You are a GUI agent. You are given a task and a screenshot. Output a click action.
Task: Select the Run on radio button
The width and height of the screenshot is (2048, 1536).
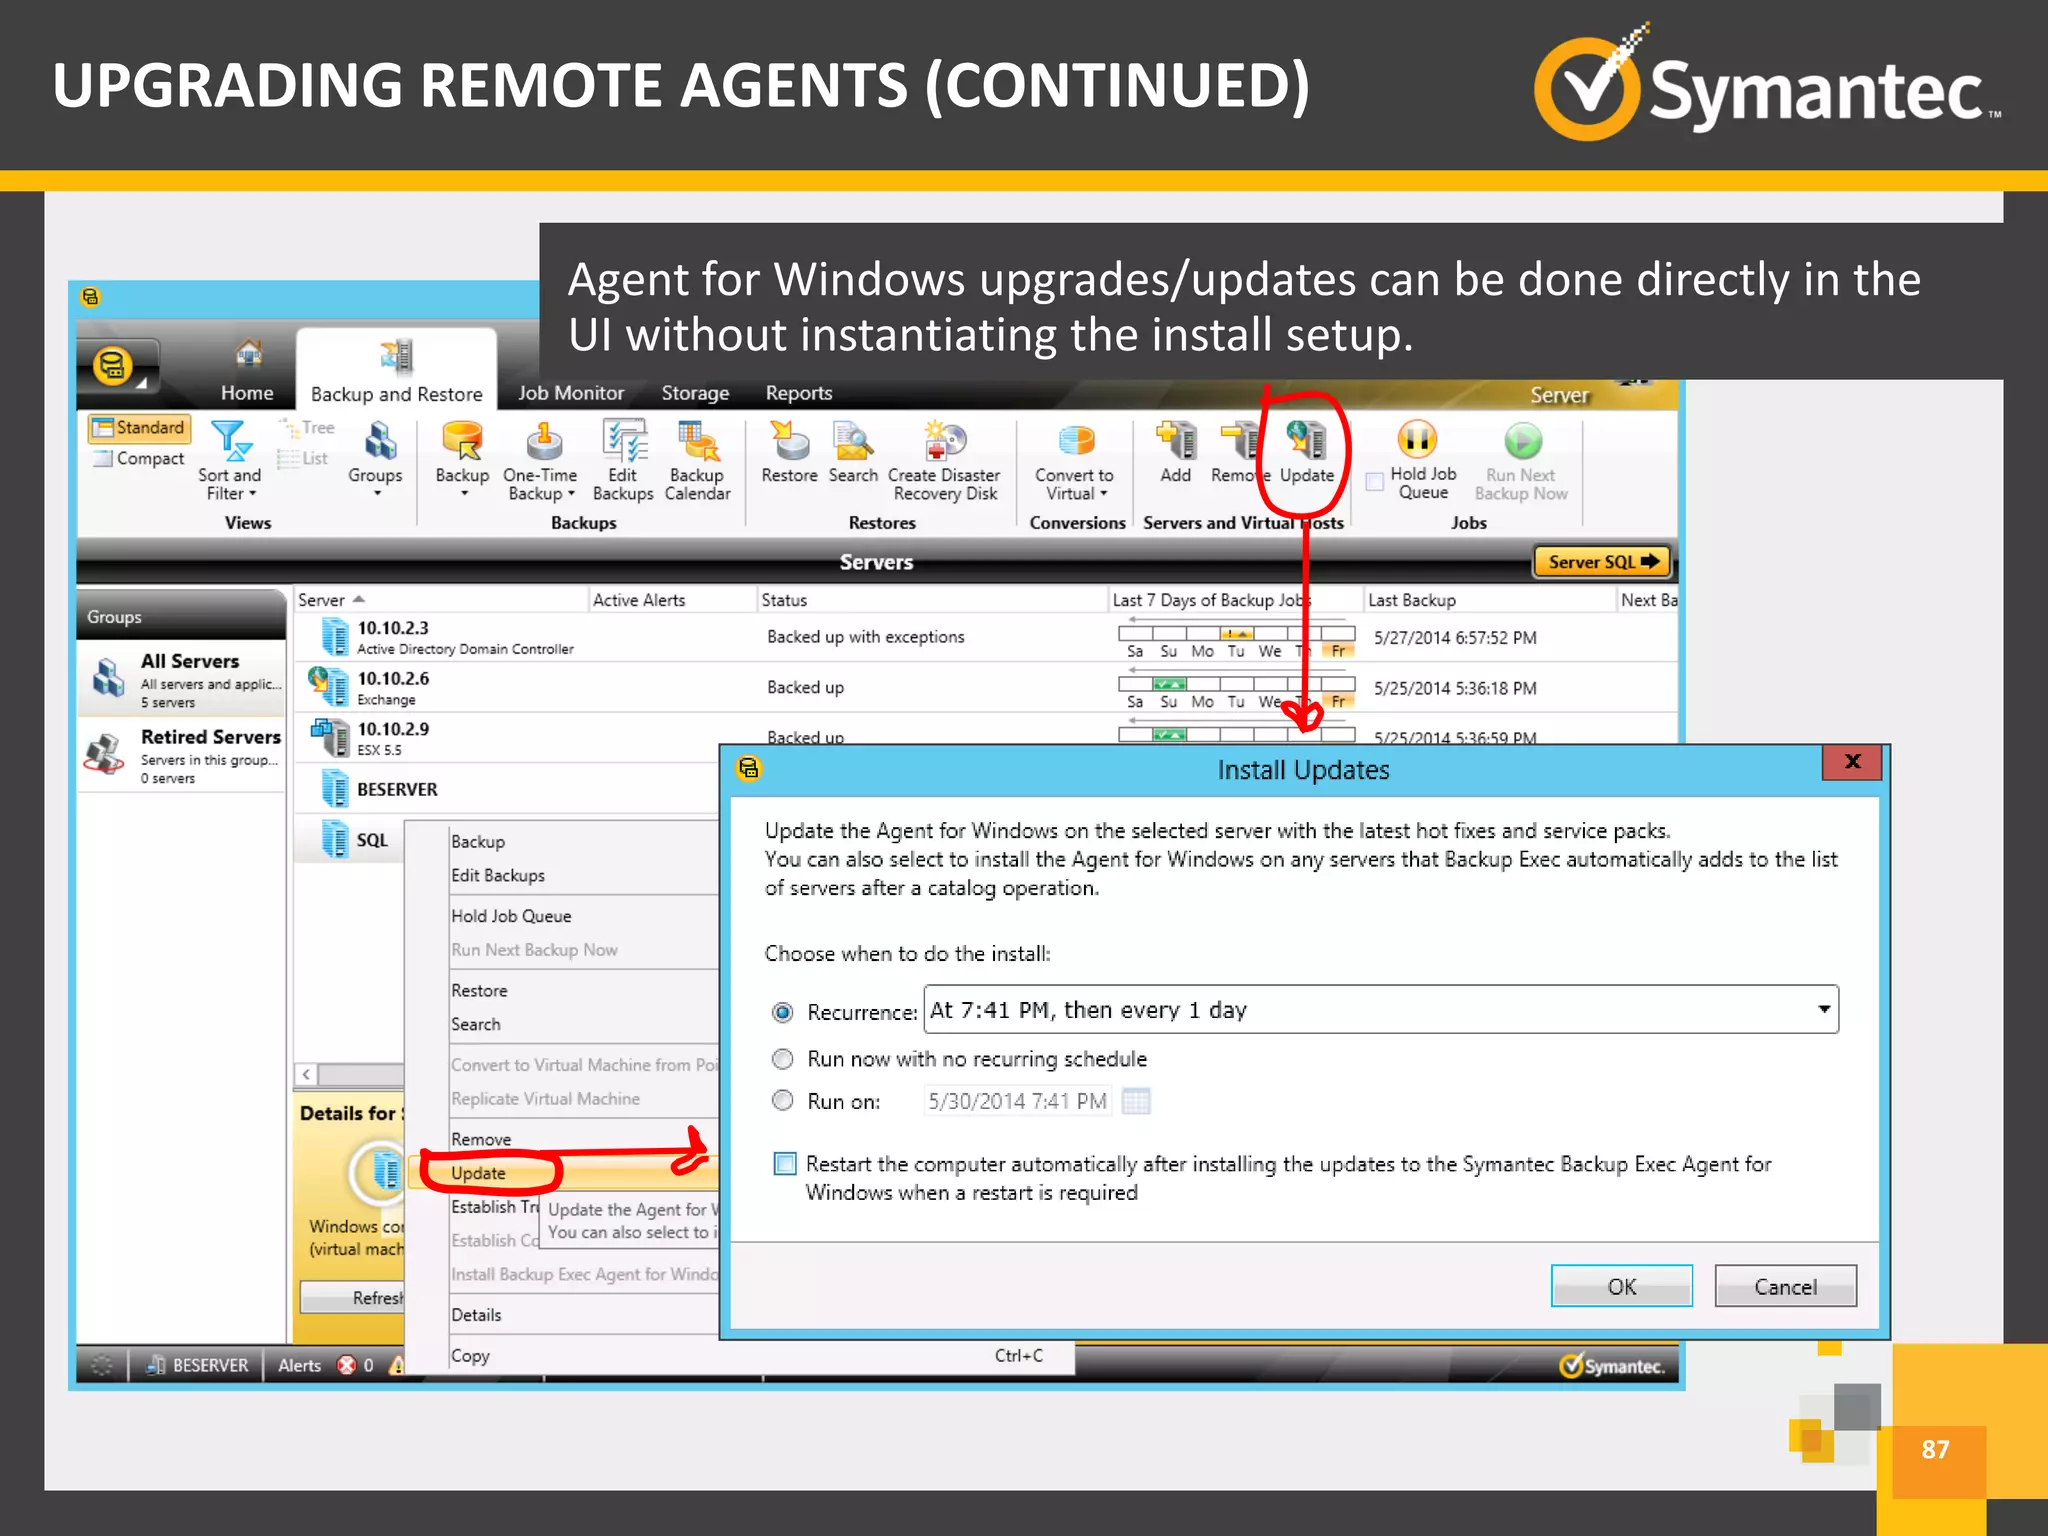click(783, 1101)
